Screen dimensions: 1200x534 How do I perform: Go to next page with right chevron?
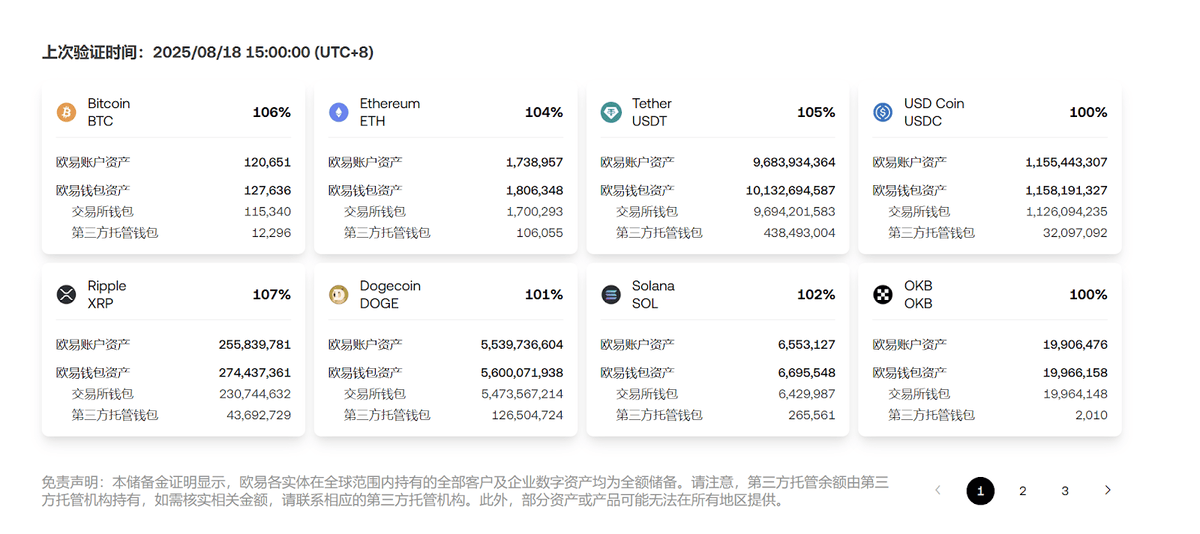(x=1107, y=490)
